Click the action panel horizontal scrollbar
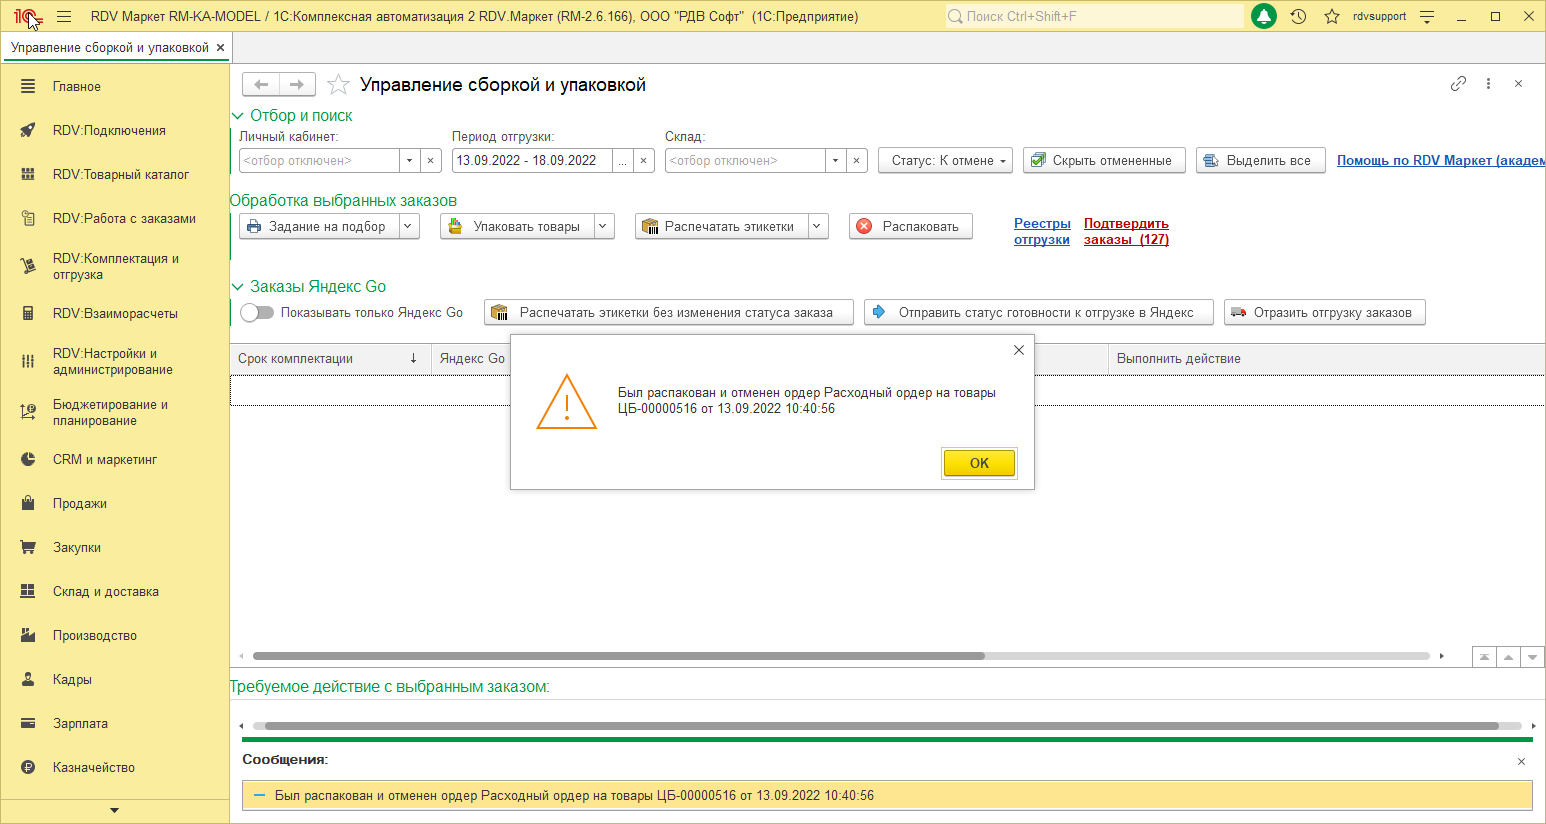 click(881, 726)
